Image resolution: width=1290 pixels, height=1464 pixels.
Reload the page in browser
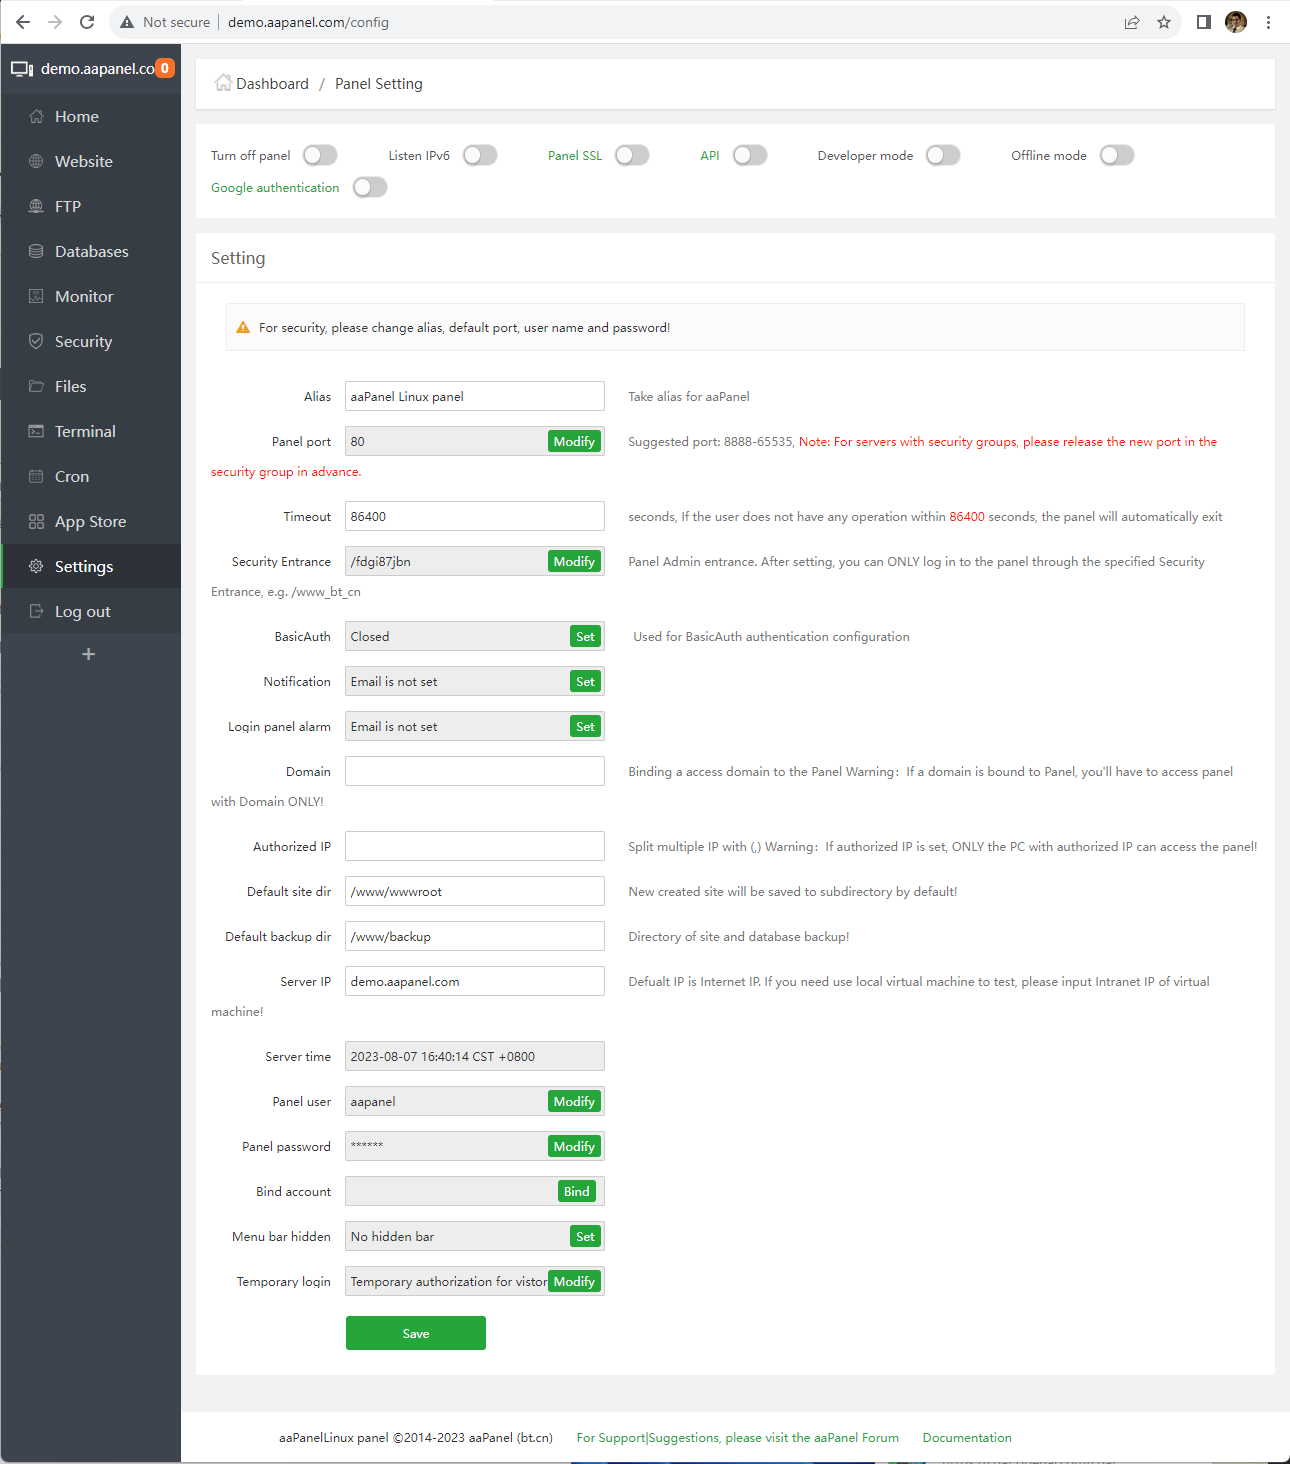pos(87,22)
